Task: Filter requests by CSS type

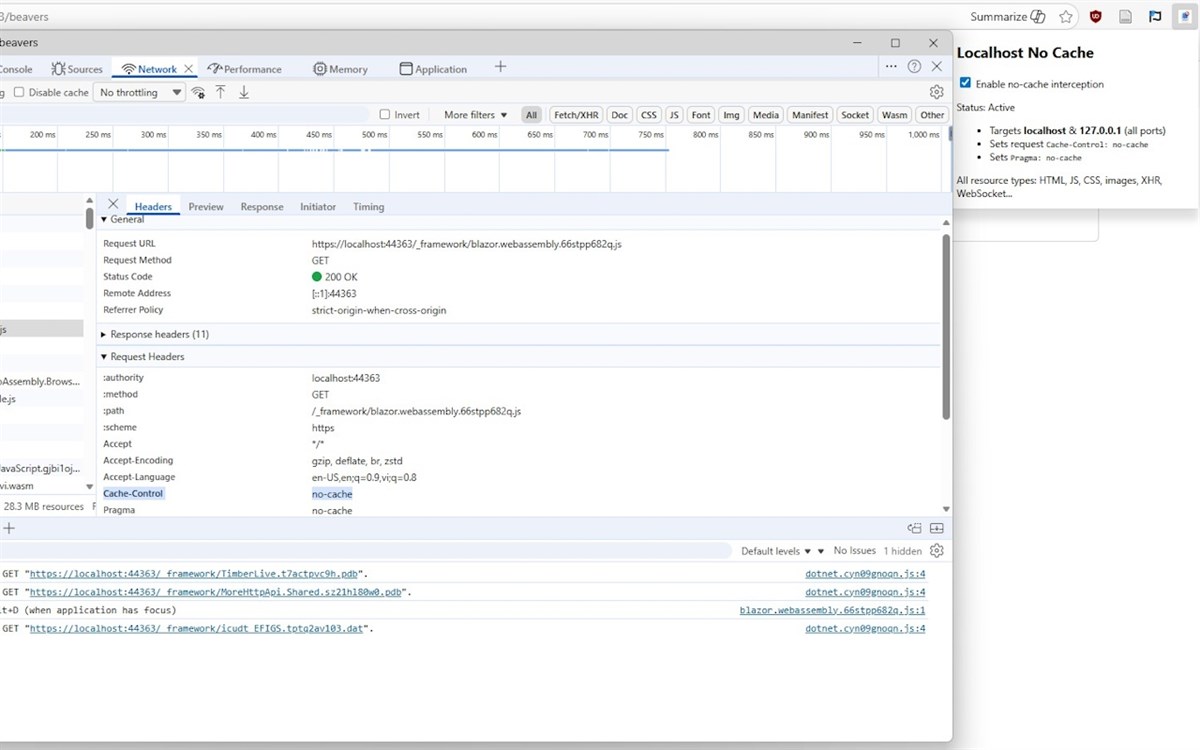Action: click(x=649, y=115)
